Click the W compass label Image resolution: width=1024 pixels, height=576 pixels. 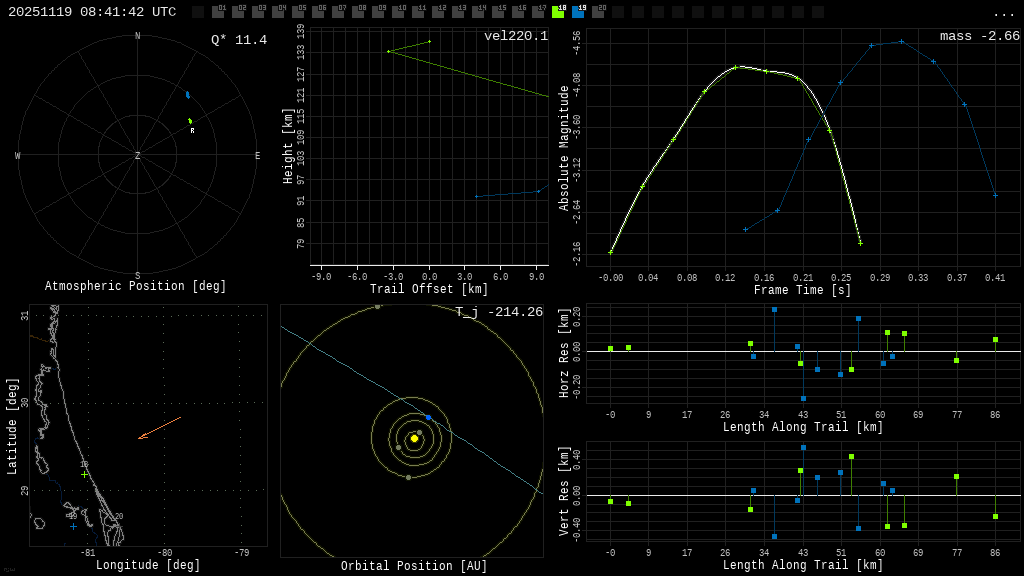click(x=18, y=155)
